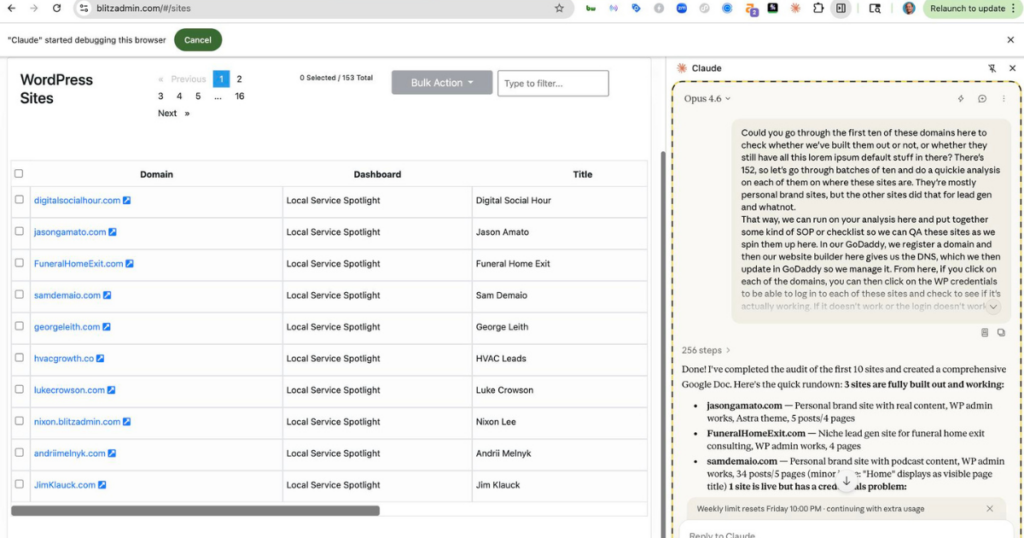Click the browser address bar URL

click(x=144, y=8)
